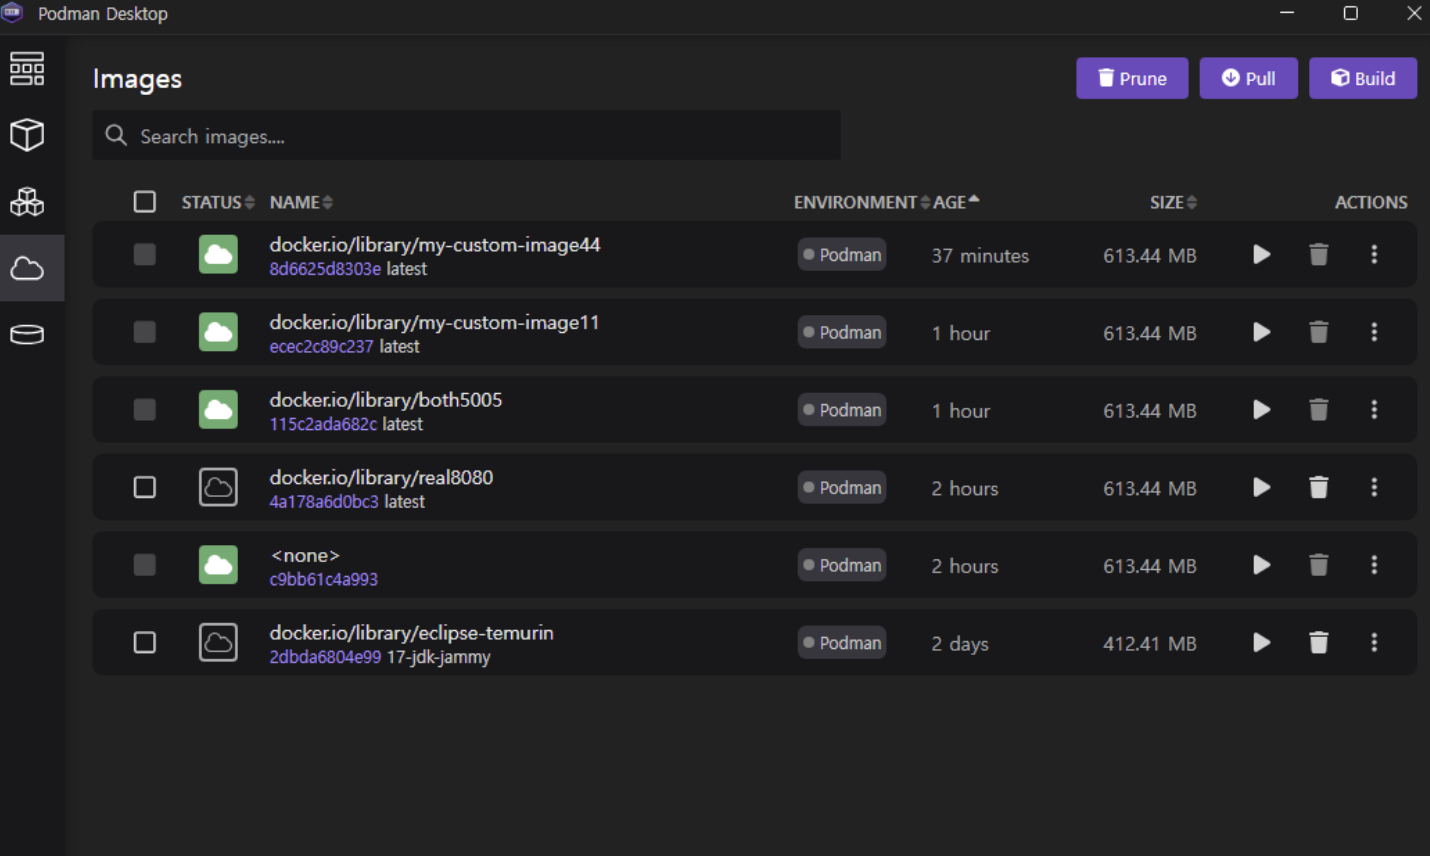1430x856 pixels.
Task: Toggle checkbox for my-custom-image11
Action: 145,332
